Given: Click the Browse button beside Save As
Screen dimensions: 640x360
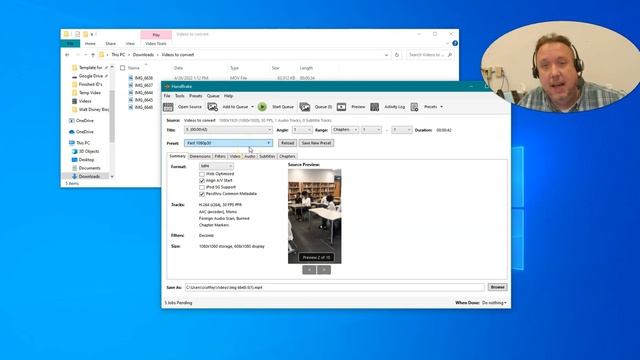Looking at the screenshot, I should pyautogui.click(x=498, y=287).
